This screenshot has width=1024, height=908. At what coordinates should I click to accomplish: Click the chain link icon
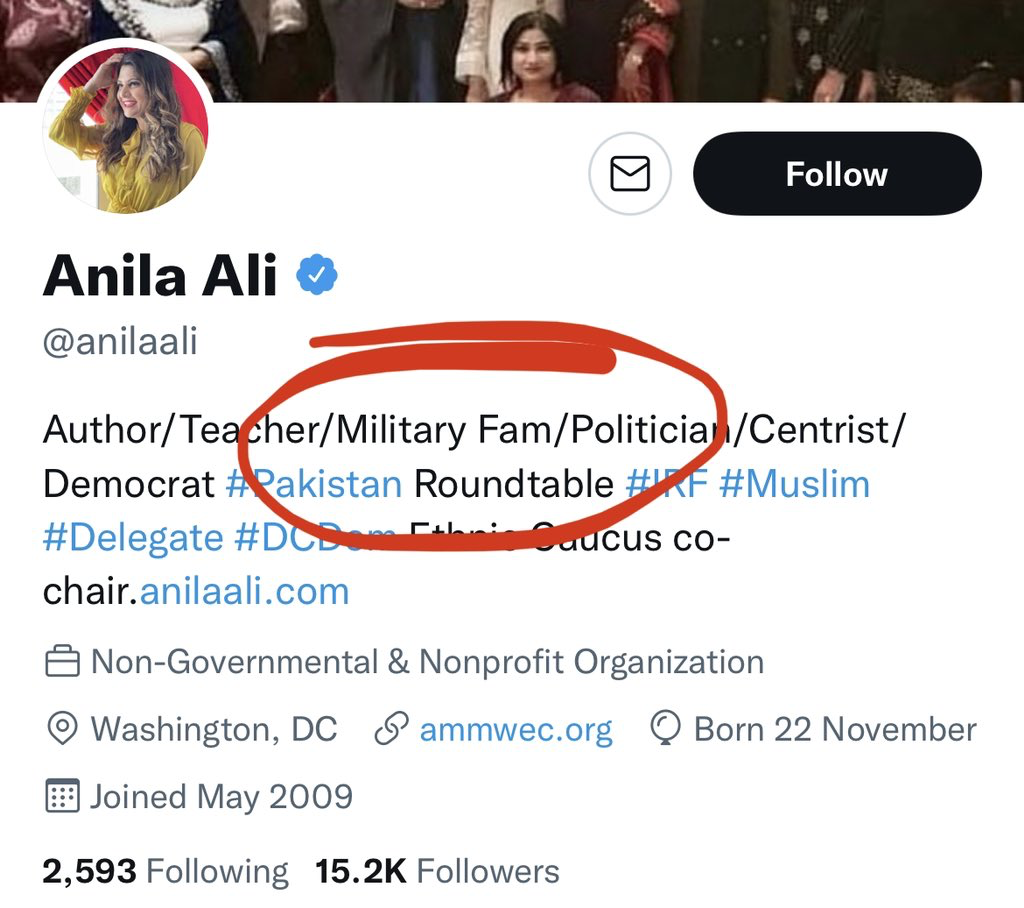click(x=392, y=728)
